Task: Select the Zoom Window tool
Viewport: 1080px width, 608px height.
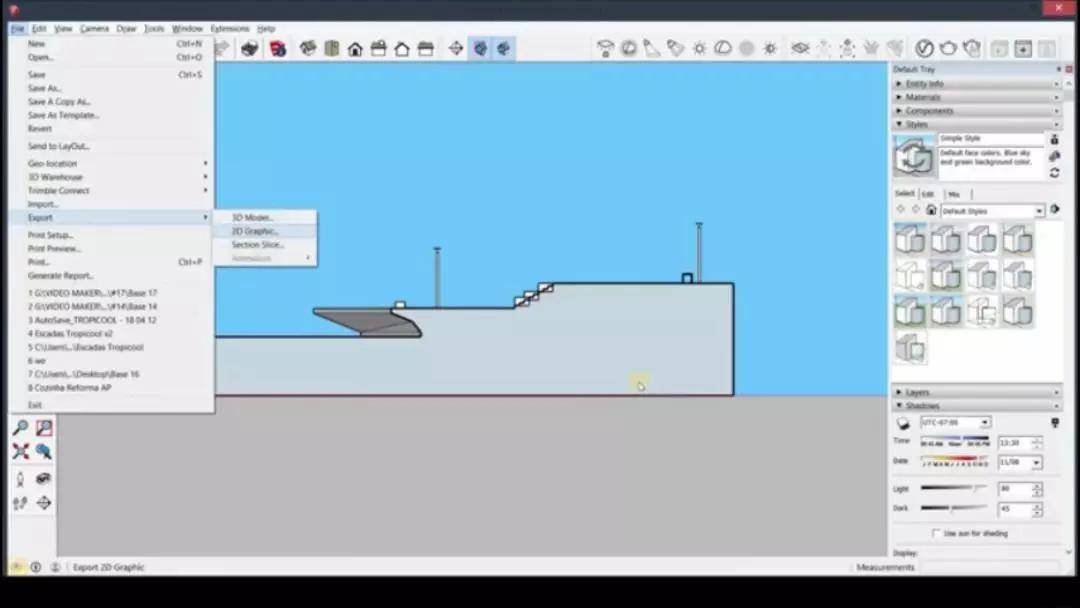Action: click(x=44, y=428)
